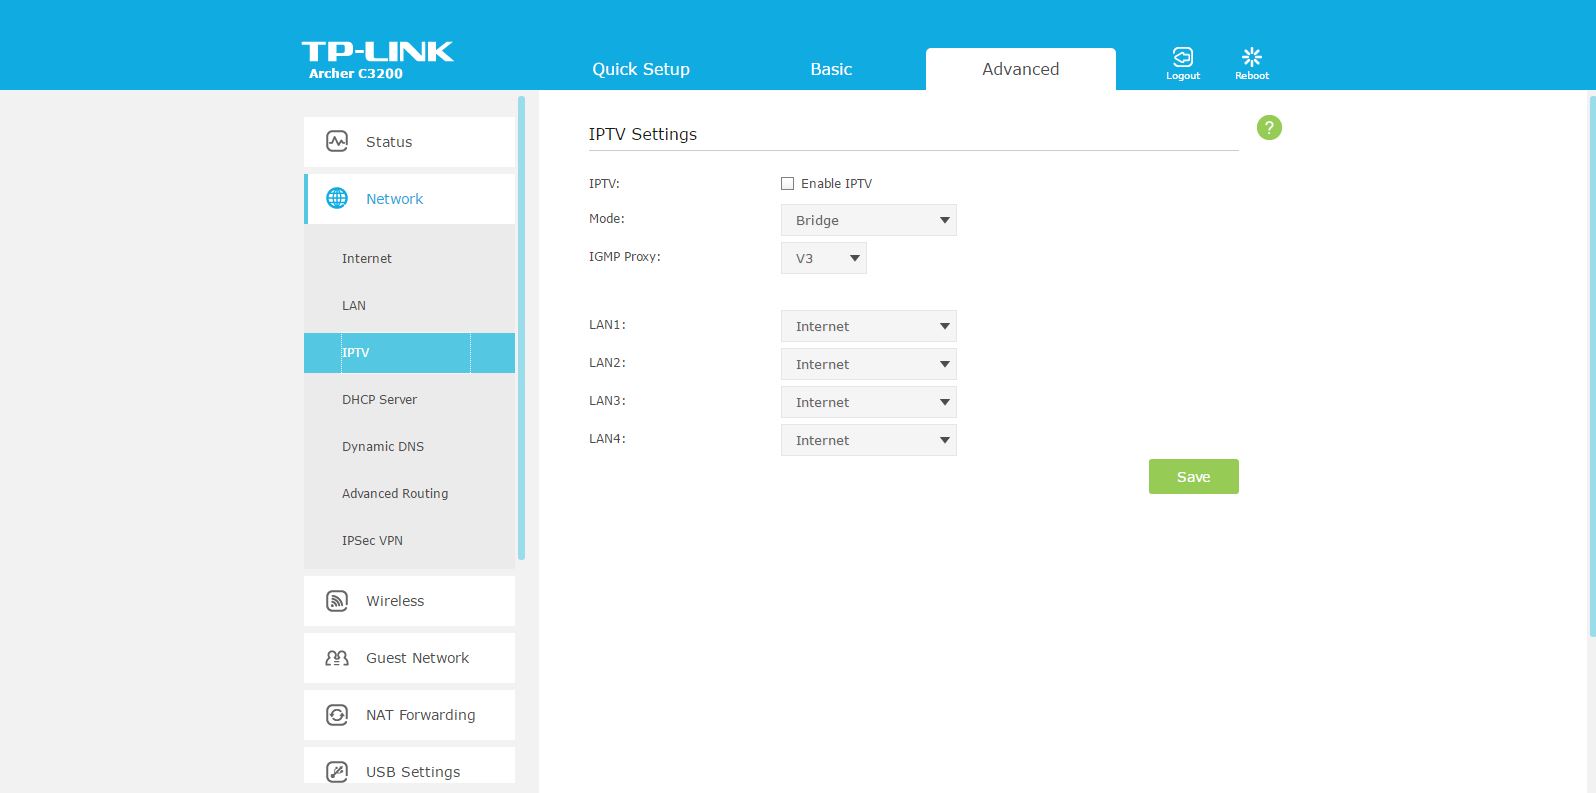
Task: Open the LAN2 dropdown
Action: (868, 364)
